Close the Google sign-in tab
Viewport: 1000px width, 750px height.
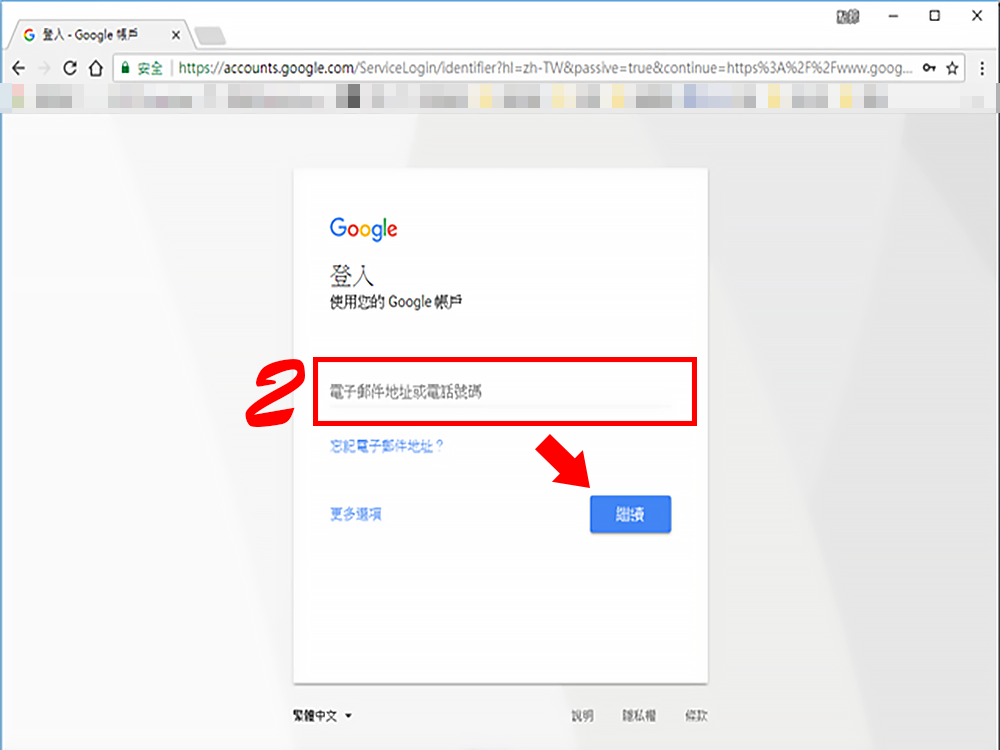[x=176, y=35]
